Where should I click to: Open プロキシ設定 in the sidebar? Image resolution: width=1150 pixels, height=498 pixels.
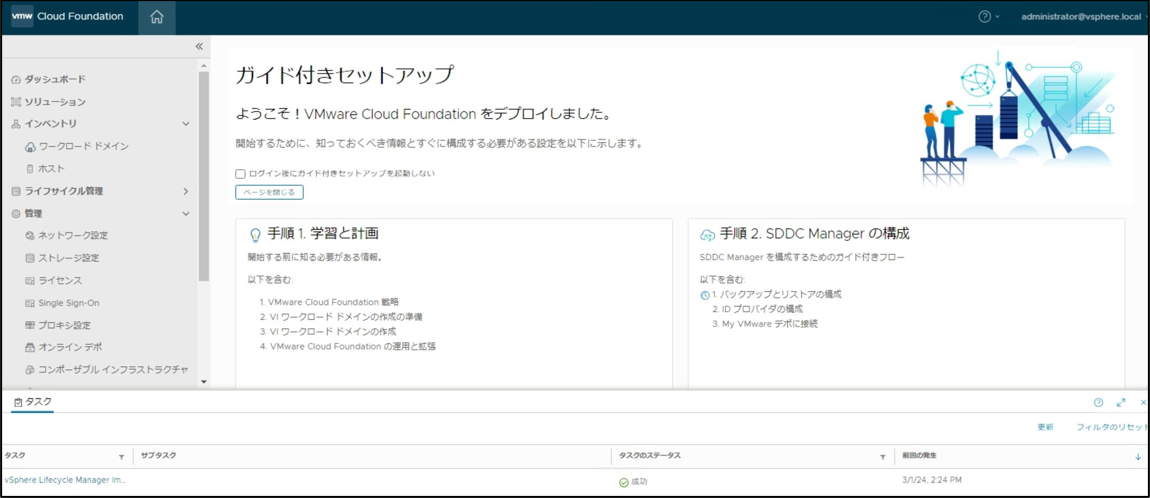click(64, 325)
